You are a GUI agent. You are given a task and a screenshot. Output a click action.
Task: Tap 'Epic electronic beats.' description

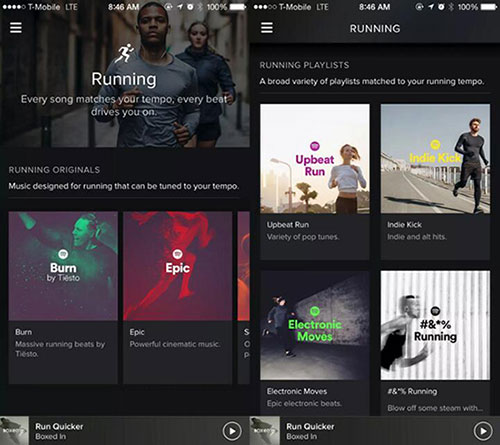(x=304, y=403)
